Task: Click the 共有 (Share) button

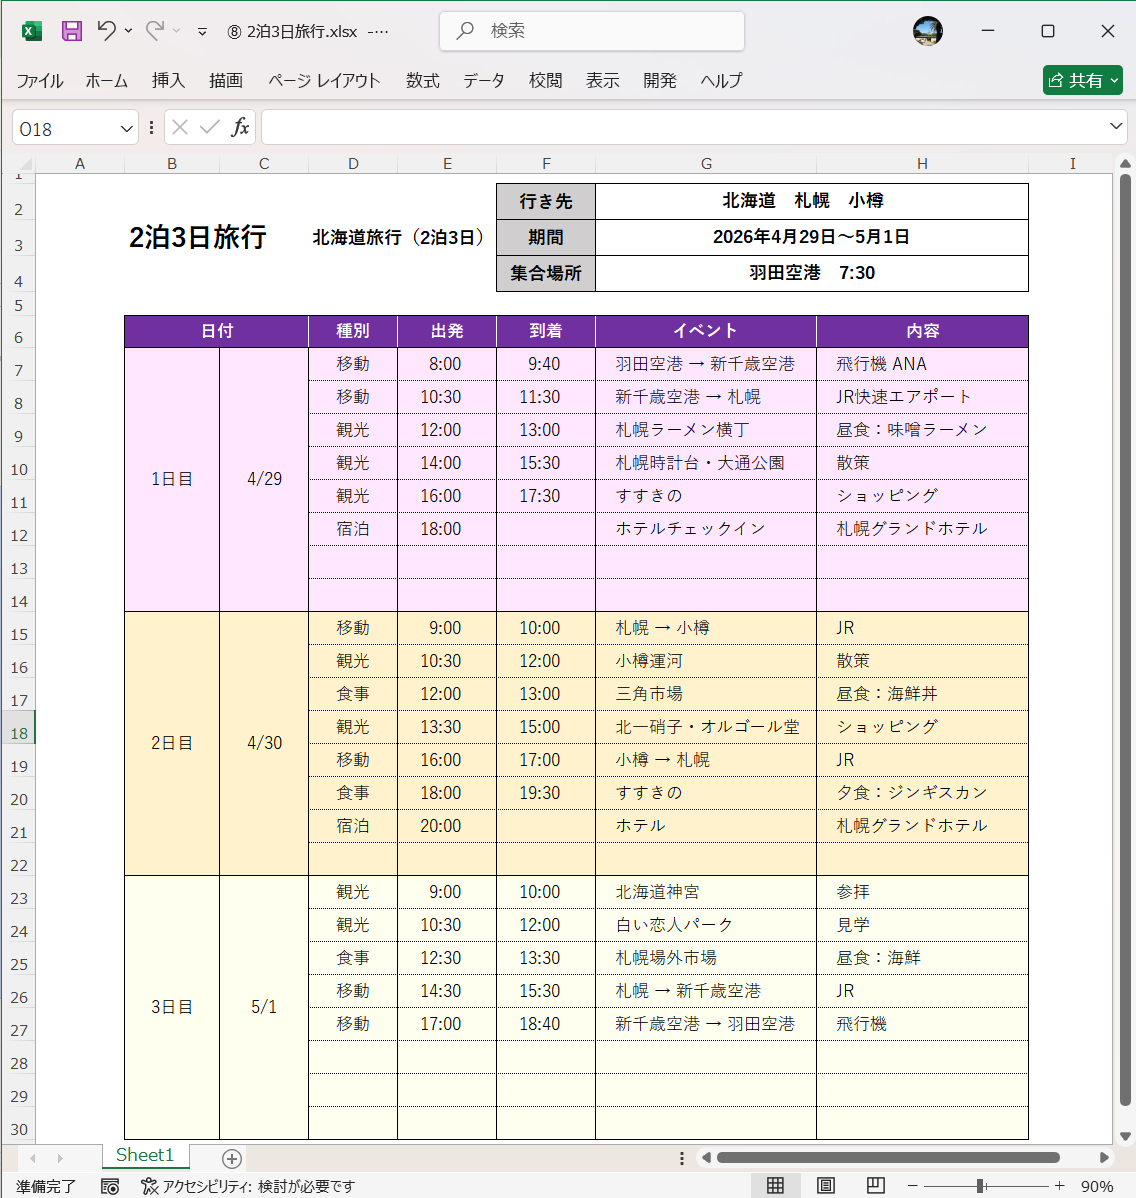Action: click(x=1082, y=80)
